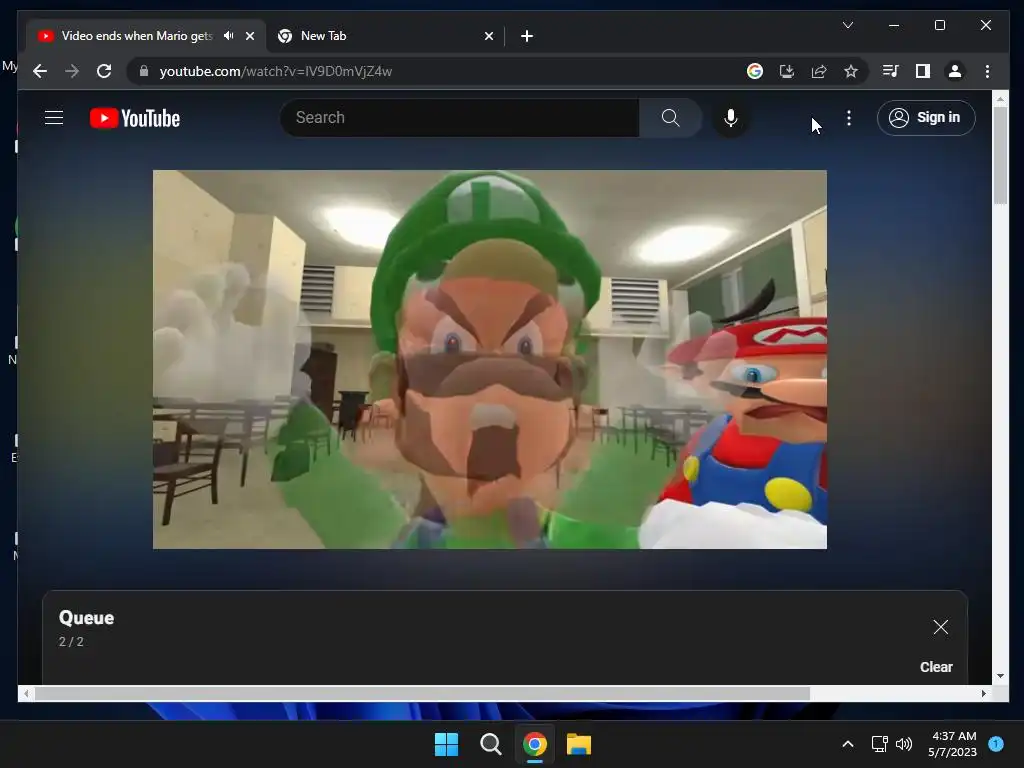The image size is (1024, 768).
Task: Open Chrome profile avatar
Action: point(954,71)
